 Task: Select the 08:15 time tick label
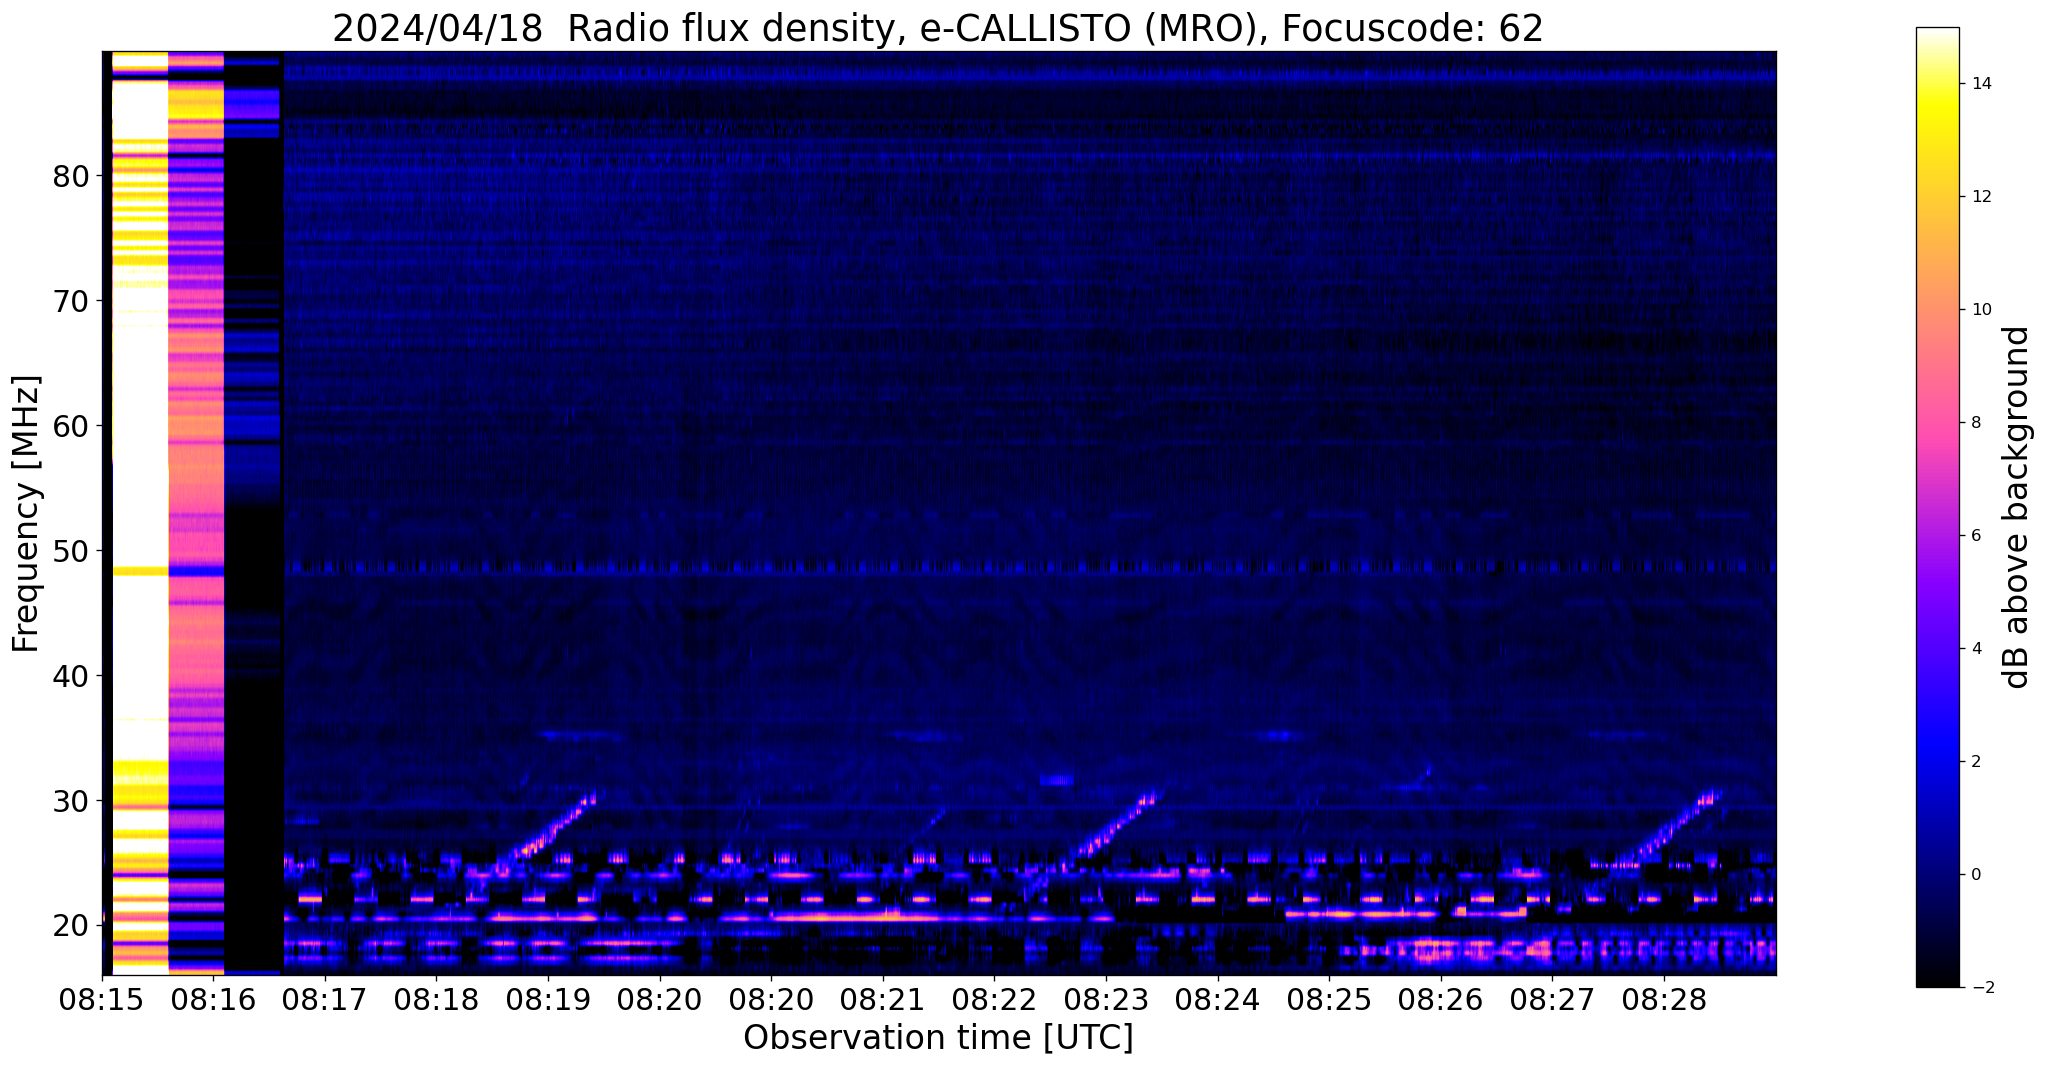tap(101, 1000)
